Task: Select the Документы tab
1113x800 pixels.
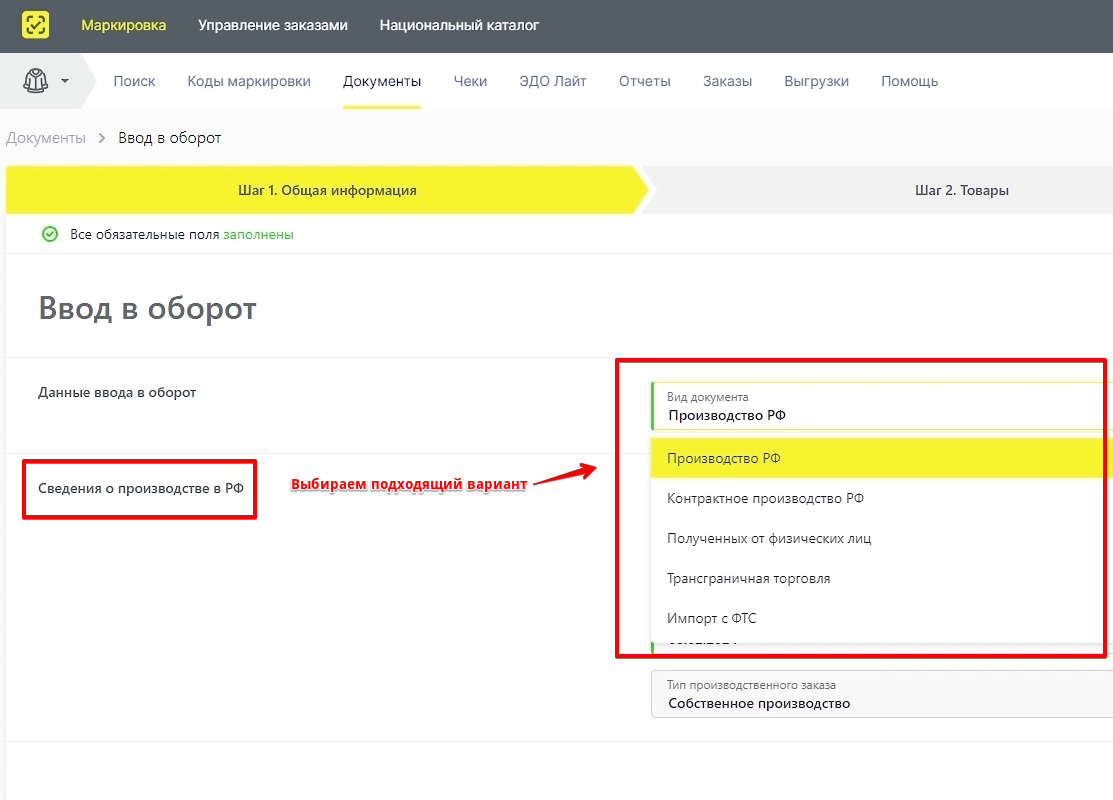Action: tap(382, 82)
